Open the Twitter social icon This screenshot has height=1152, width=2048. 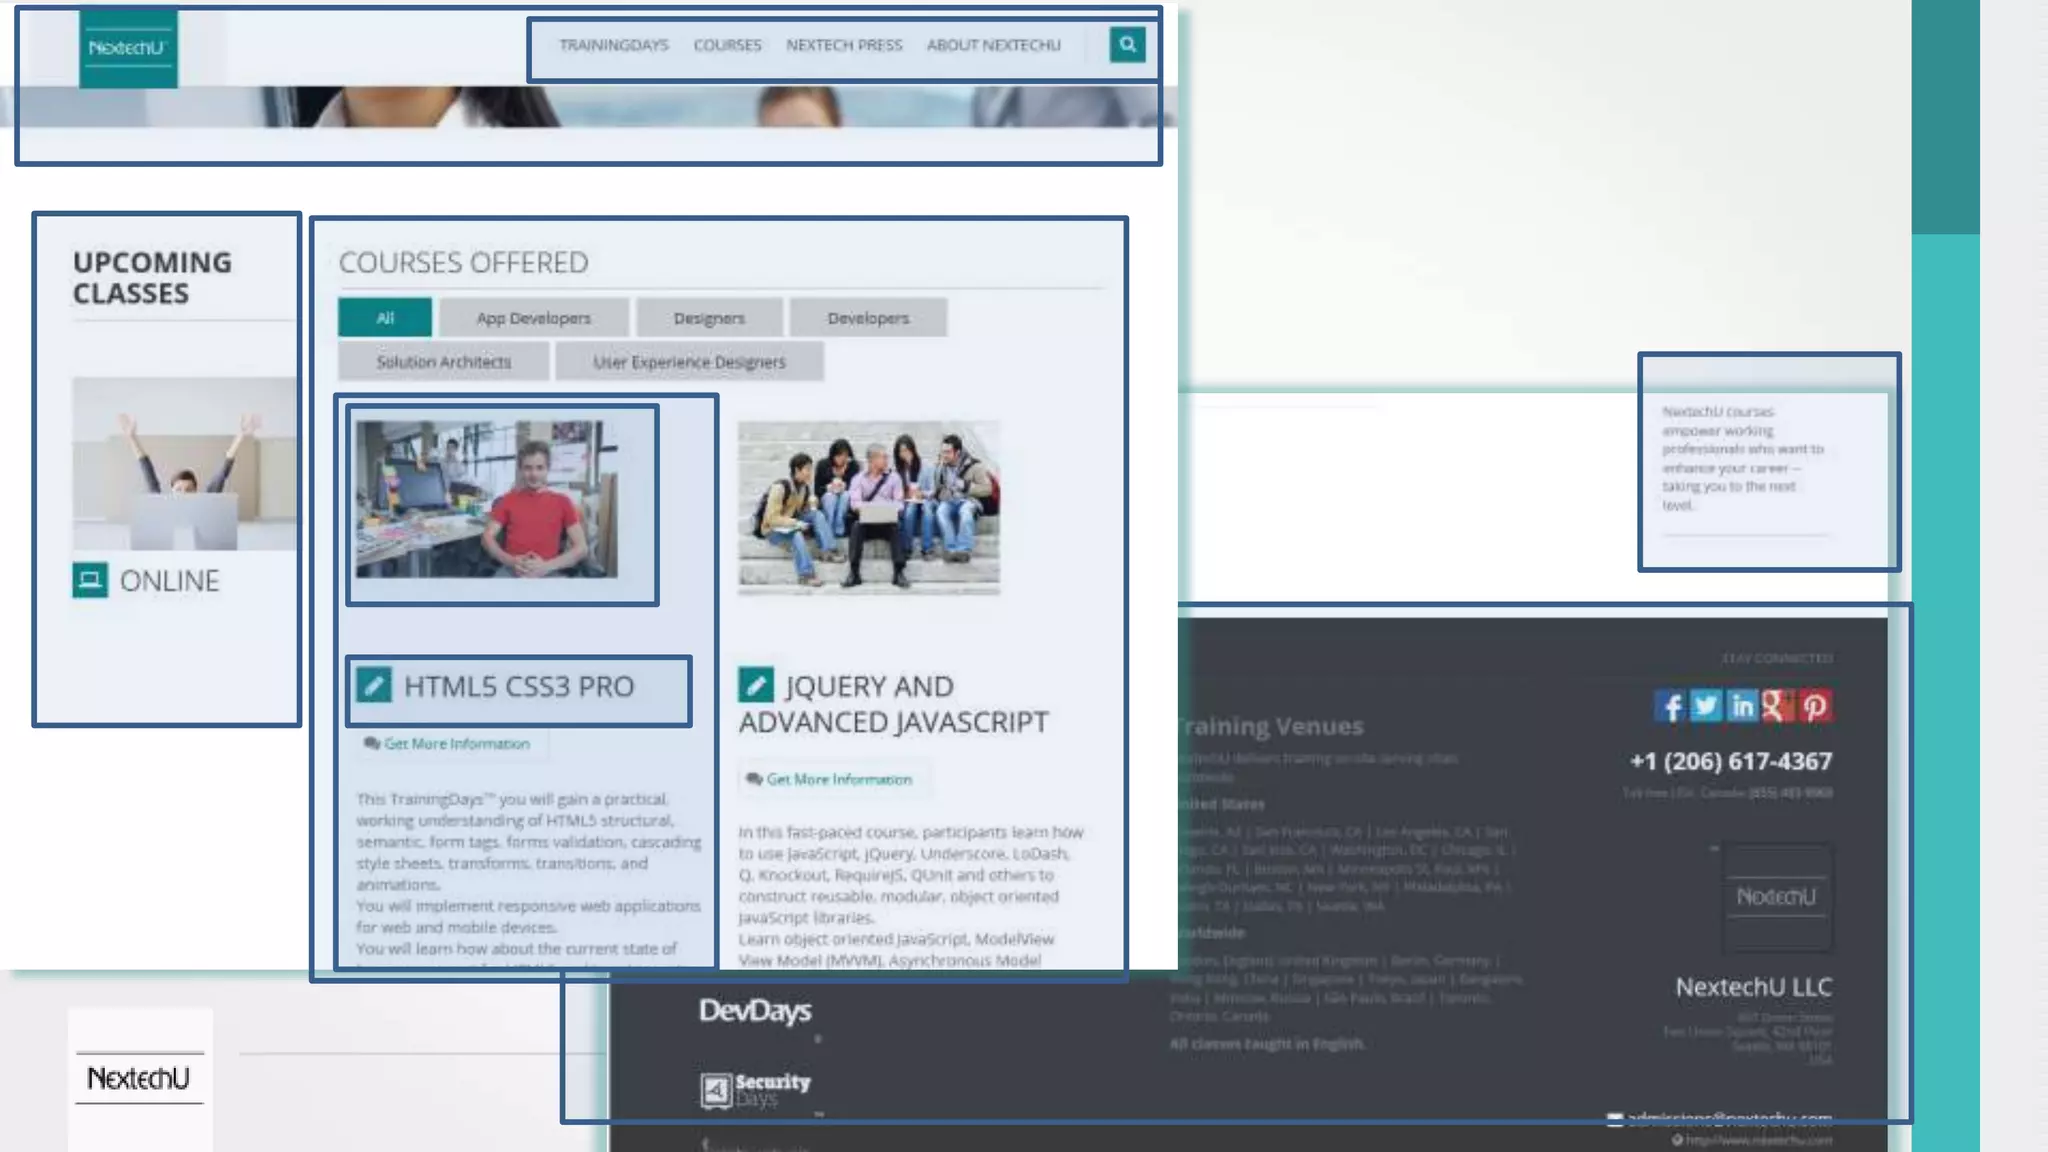tap(1706, 706)
